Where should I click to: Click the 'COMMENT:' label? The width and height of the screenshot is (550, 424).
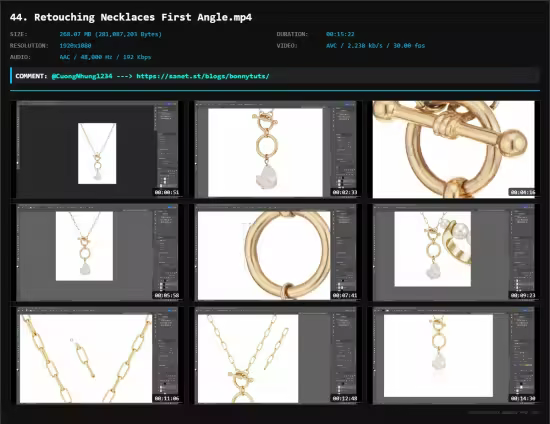pyautogui.click(x=31, y=76)
